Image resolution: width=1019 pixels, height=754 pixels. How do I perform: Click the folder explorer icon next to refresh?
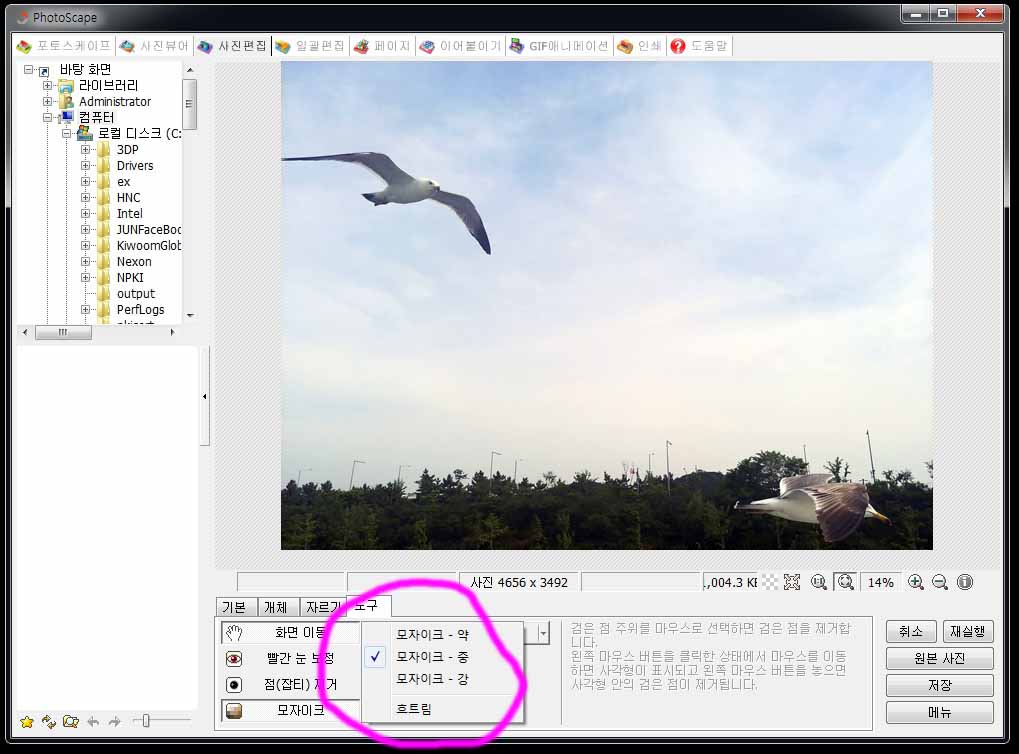71,722
